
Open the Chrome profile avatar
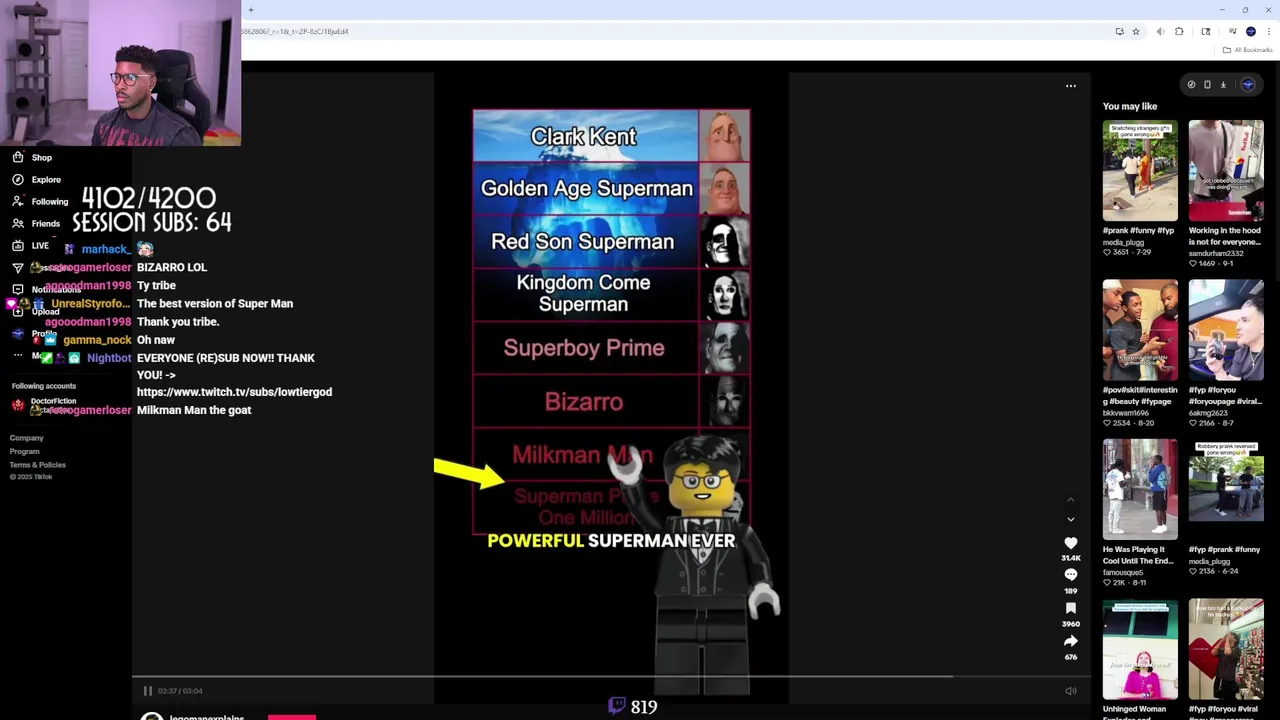coord(1251,32)
